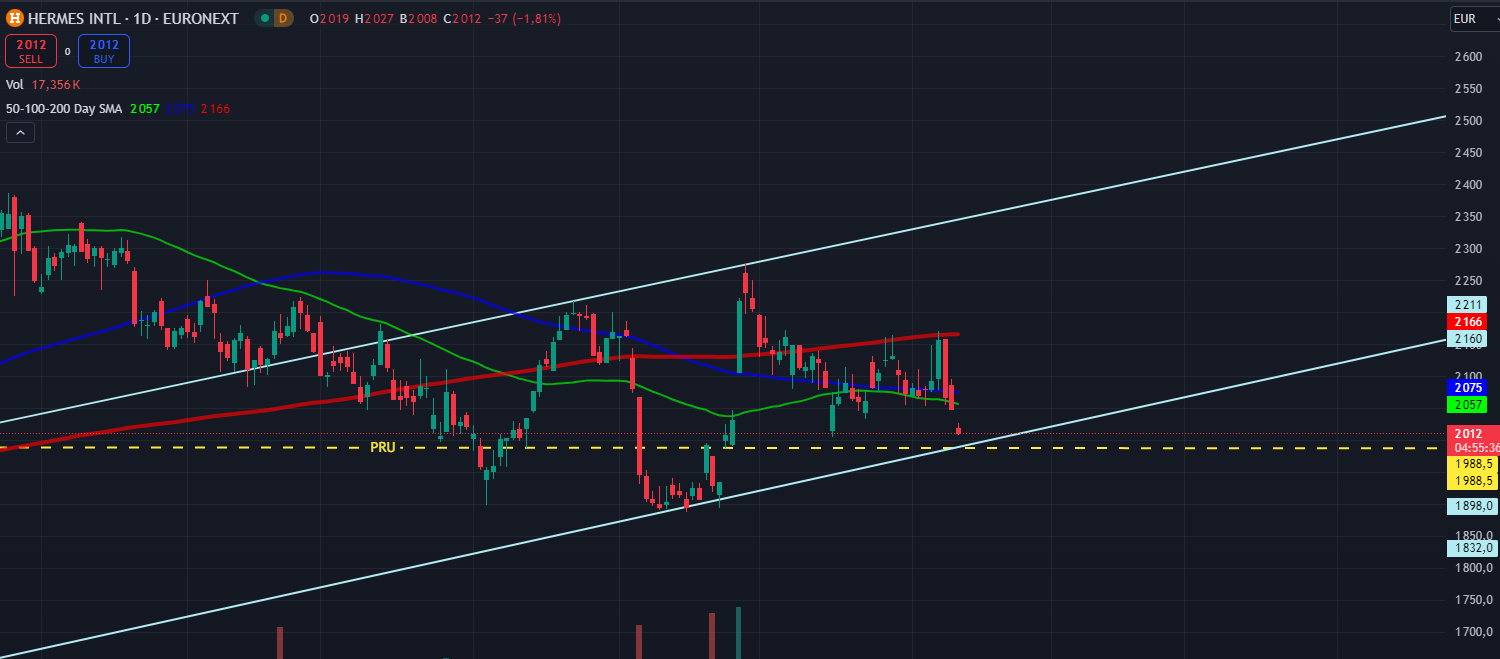Select the 50-100-200 Day SMA indicator label
This screenshot has height=659, width=1500.
64,108
